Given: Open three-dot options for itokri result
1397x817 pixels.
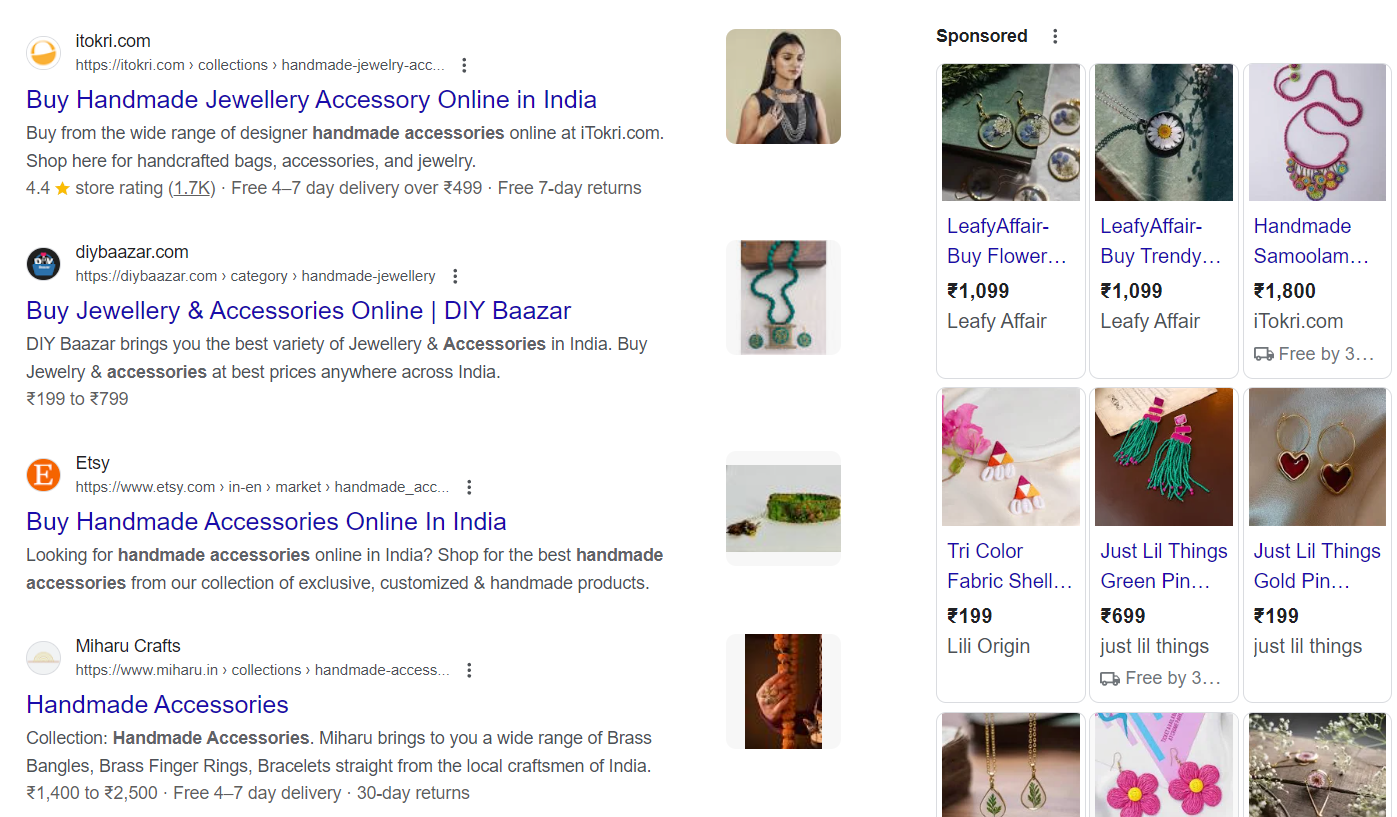Looking at the screenshot, I should [464, 63].
